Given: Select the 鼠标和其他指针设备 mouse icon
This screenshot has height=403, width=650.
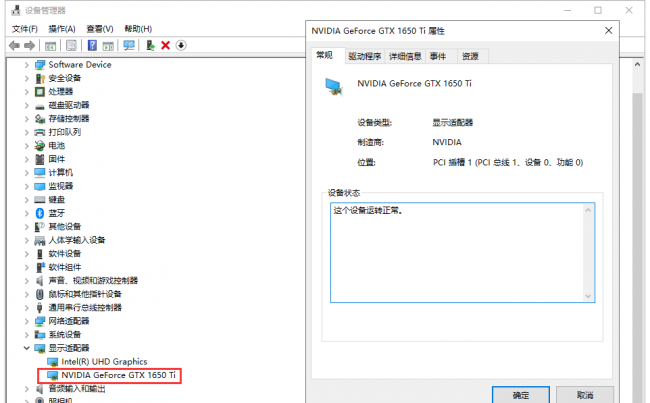Looking at the screenshot, I should (x=40, y=294).
